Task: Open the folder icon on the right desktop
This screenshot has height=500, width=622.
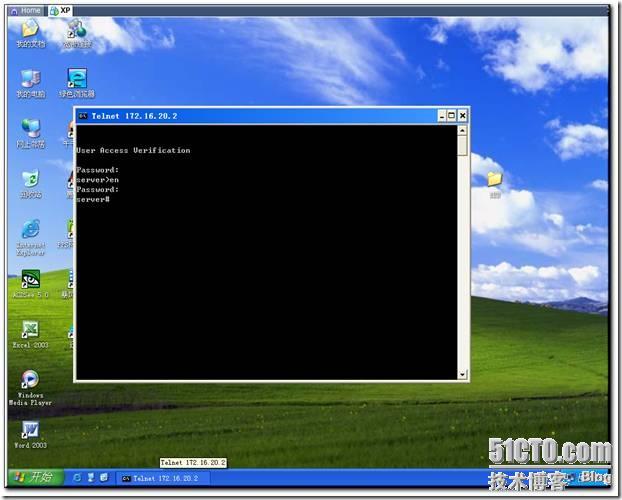Action: pyautogui.click(x=495, y=184)
